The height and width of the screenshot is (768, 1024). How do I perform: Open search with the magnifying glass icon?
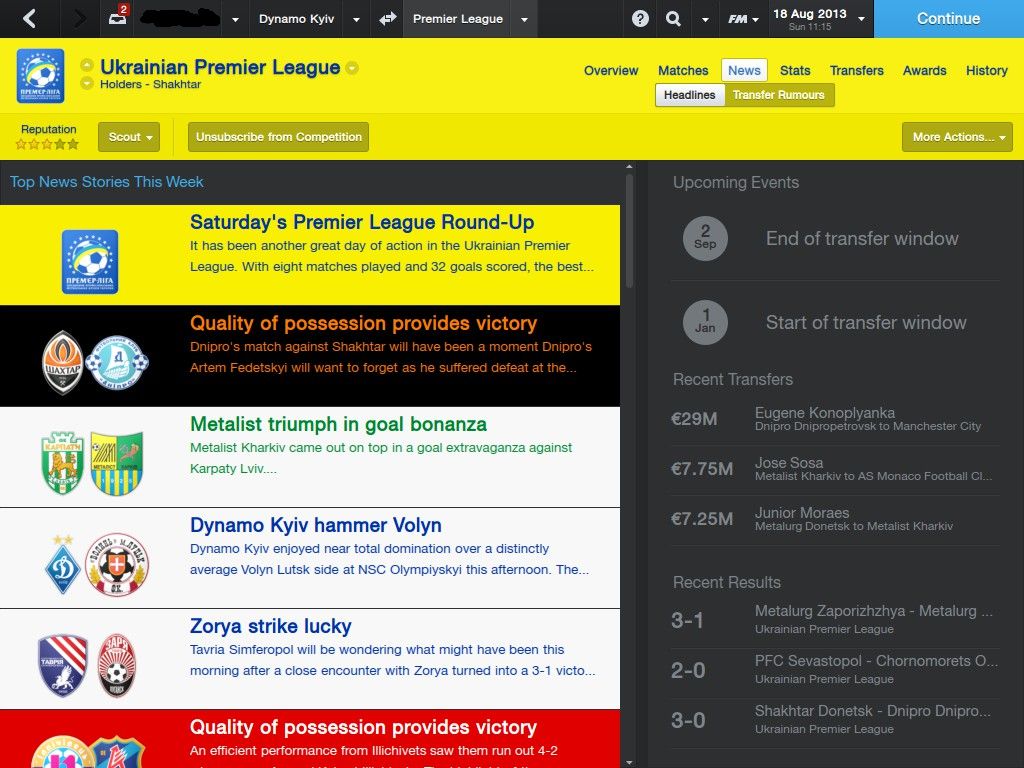(x=673, y=18)
